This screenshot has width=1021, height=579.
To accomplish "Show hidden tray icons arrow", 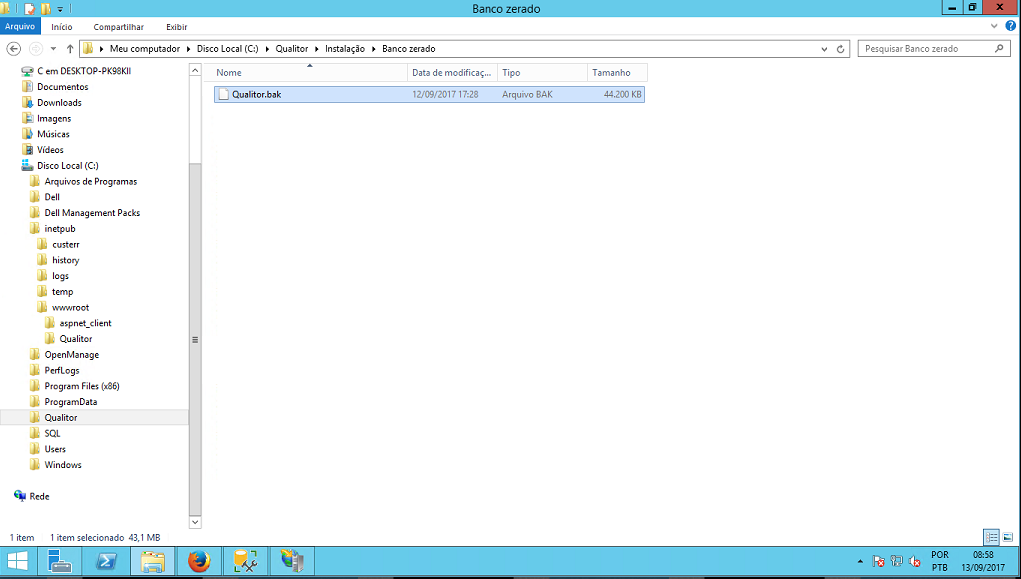I will (861, 561).
